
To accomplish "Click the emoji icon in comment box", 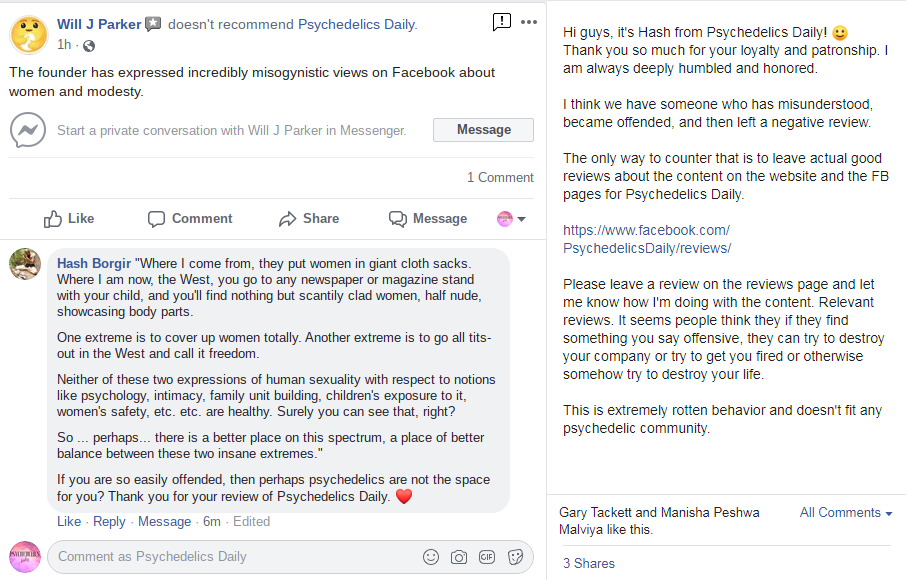I will [431, 557].
